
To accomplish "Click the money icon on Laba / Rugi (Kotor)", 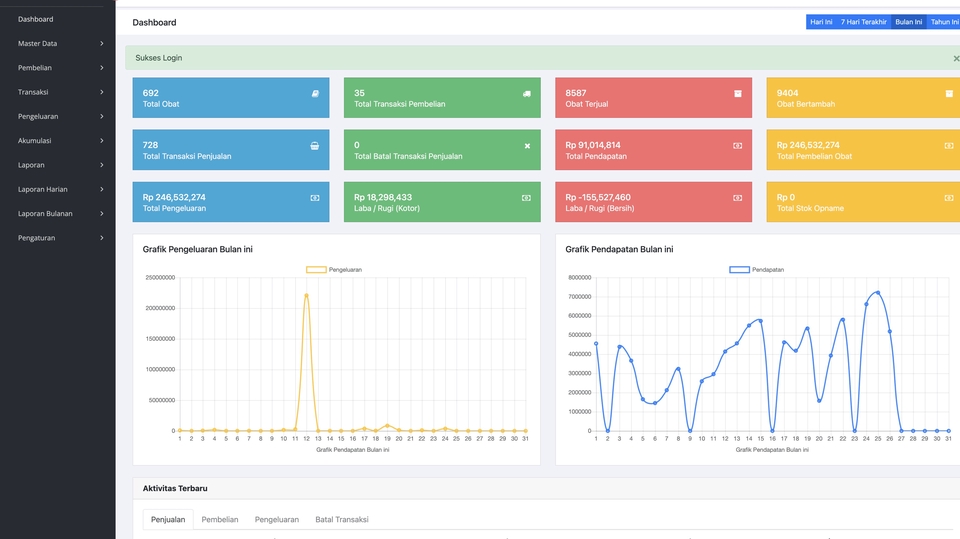I will (526, 198).
